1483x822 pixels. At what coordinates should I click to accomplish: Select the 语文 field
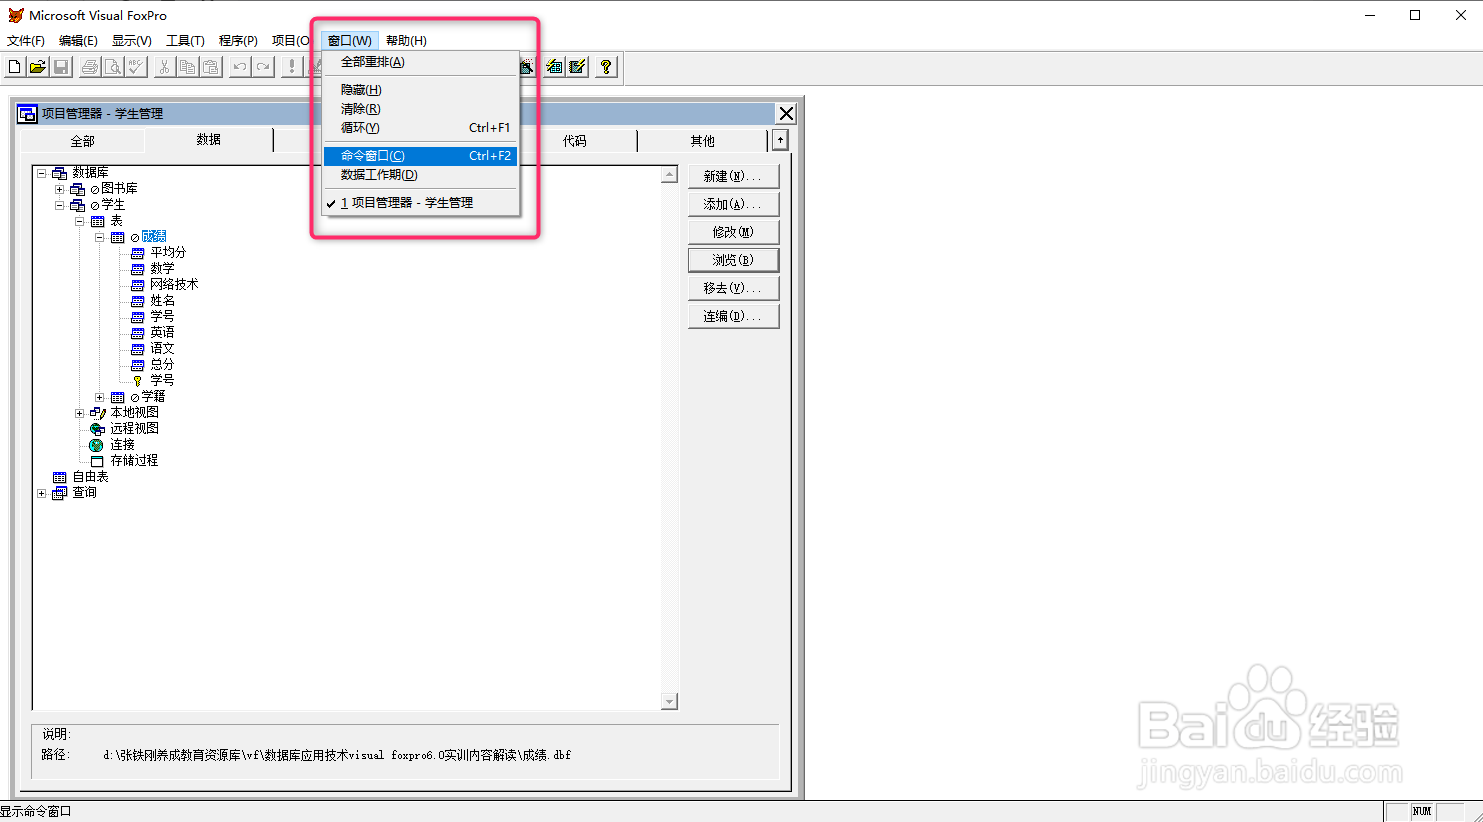click(162, 348)
